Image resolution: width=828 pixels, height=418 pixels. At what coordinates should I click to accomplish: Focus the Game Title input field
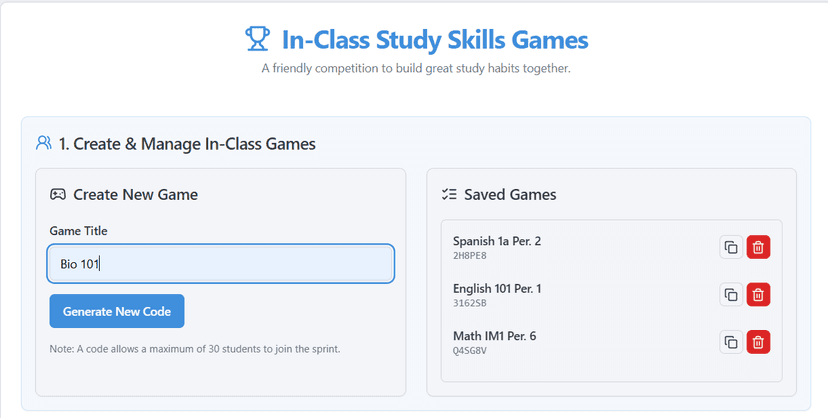220,264
